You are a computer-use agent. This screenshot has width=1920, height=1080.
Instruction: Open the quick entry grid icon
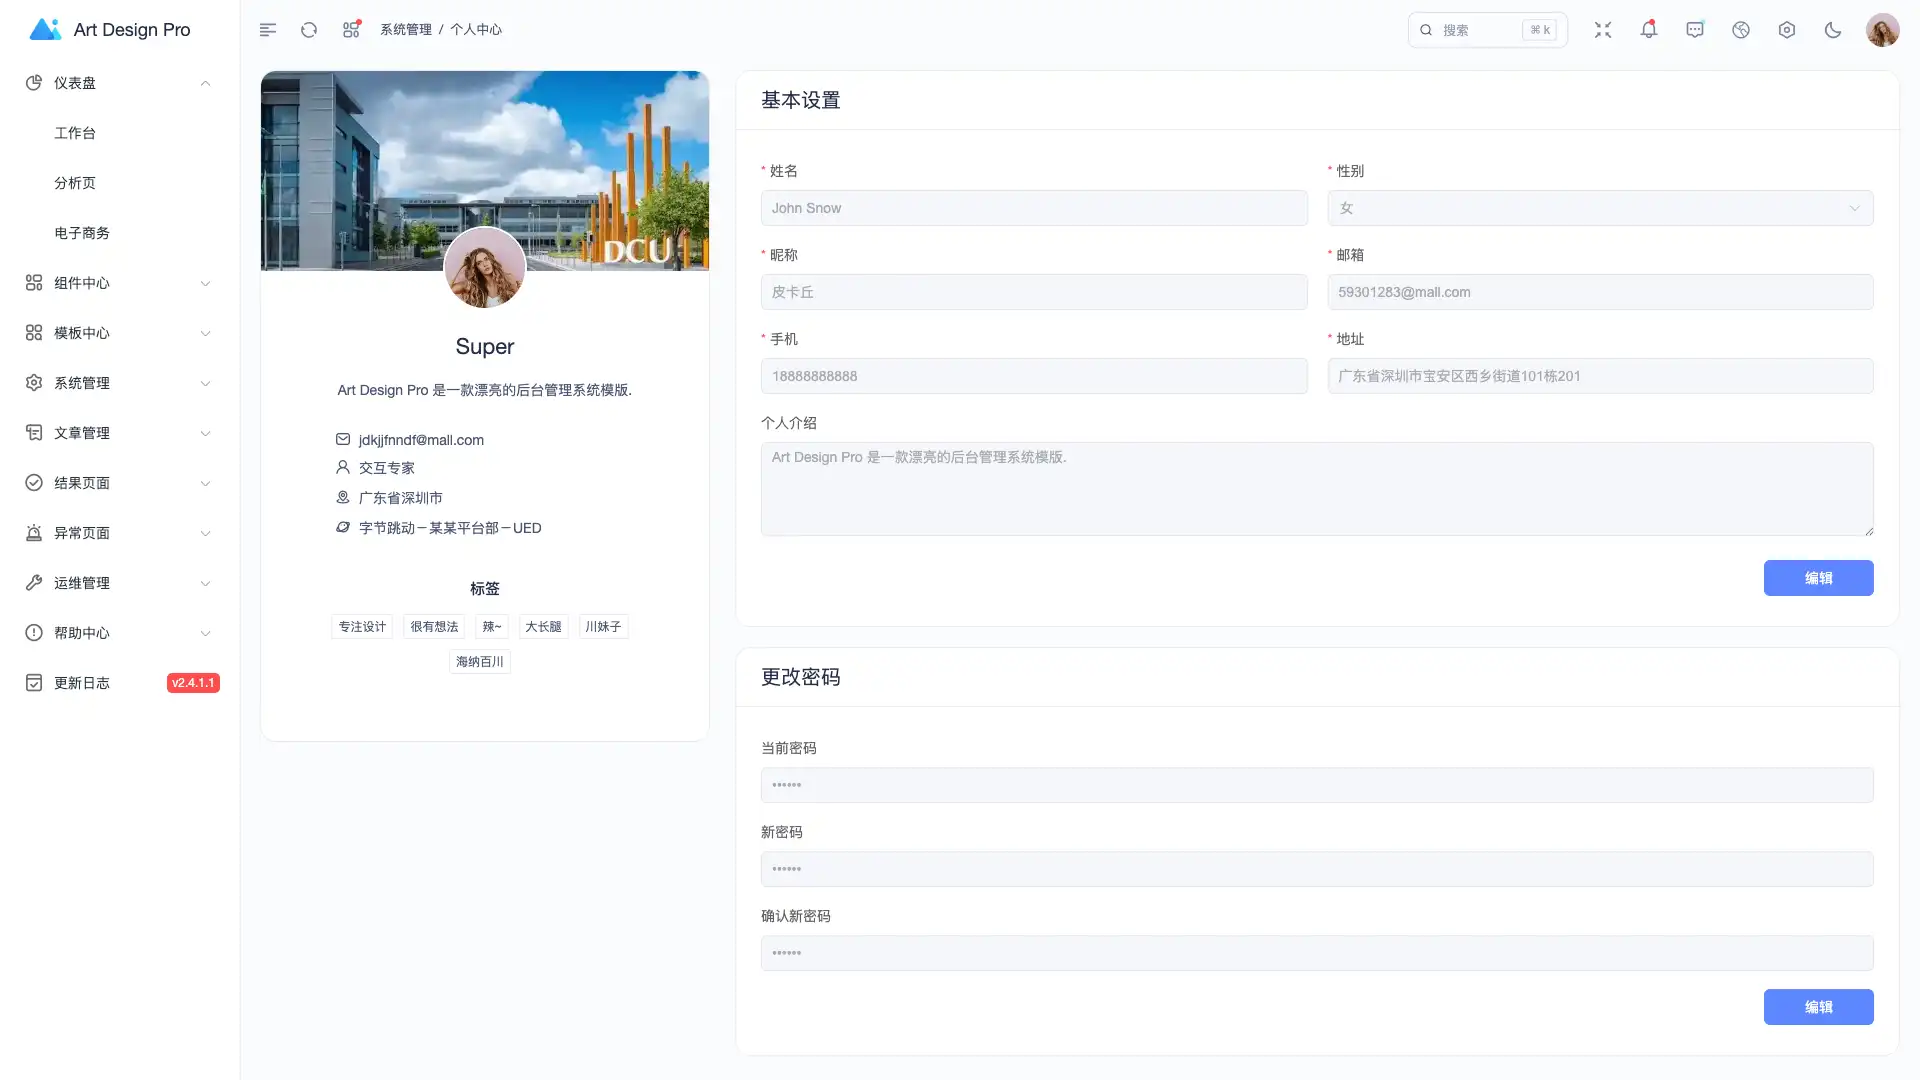[x=351, y=30]
